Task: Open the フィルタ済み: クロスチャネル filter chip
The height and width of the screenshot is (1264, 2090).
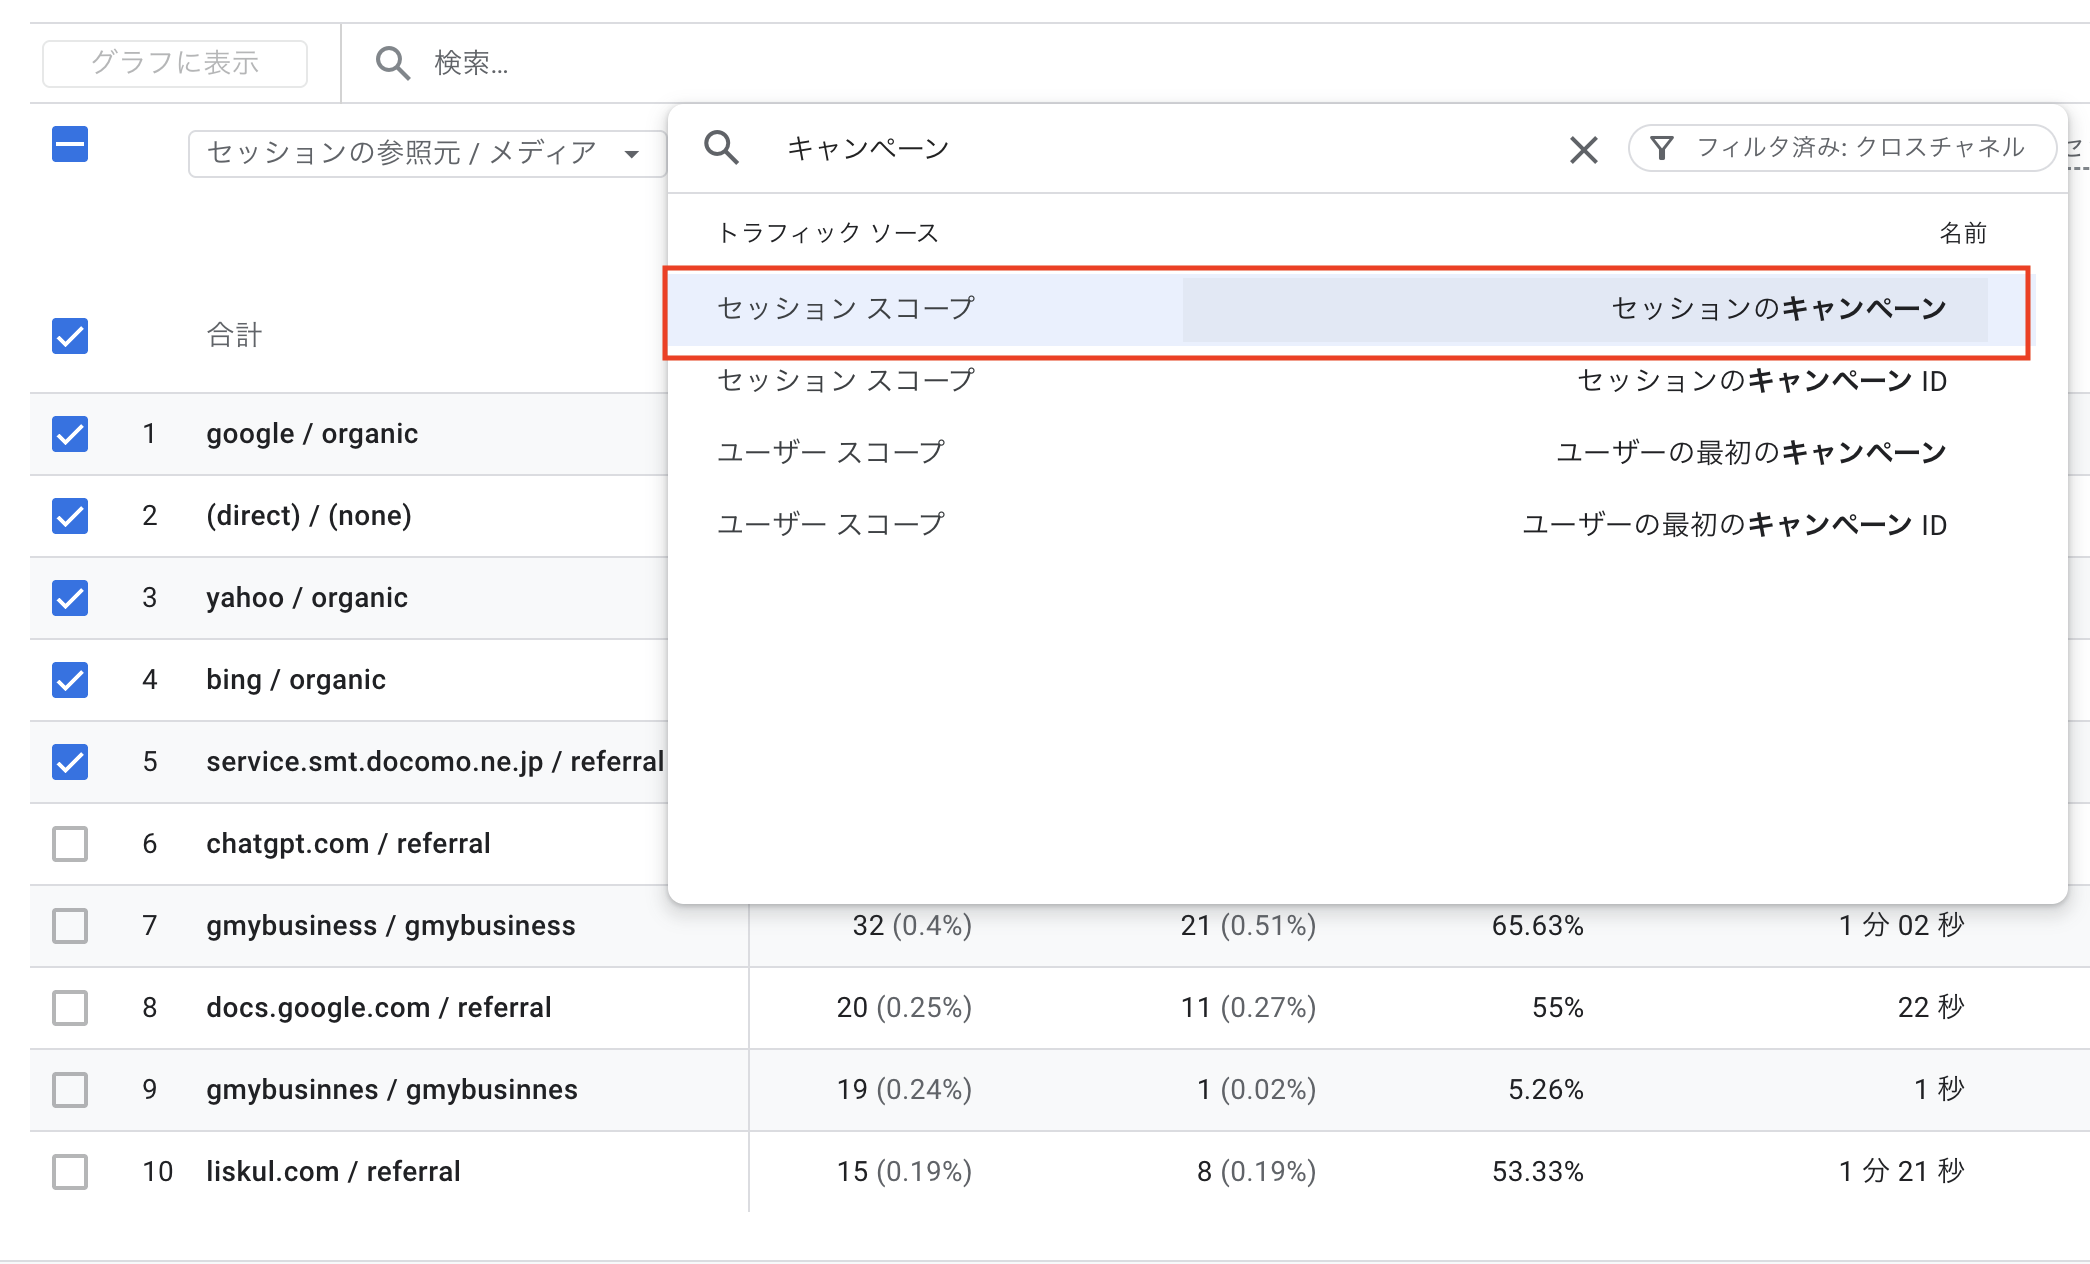Action: pos(1858,148)
